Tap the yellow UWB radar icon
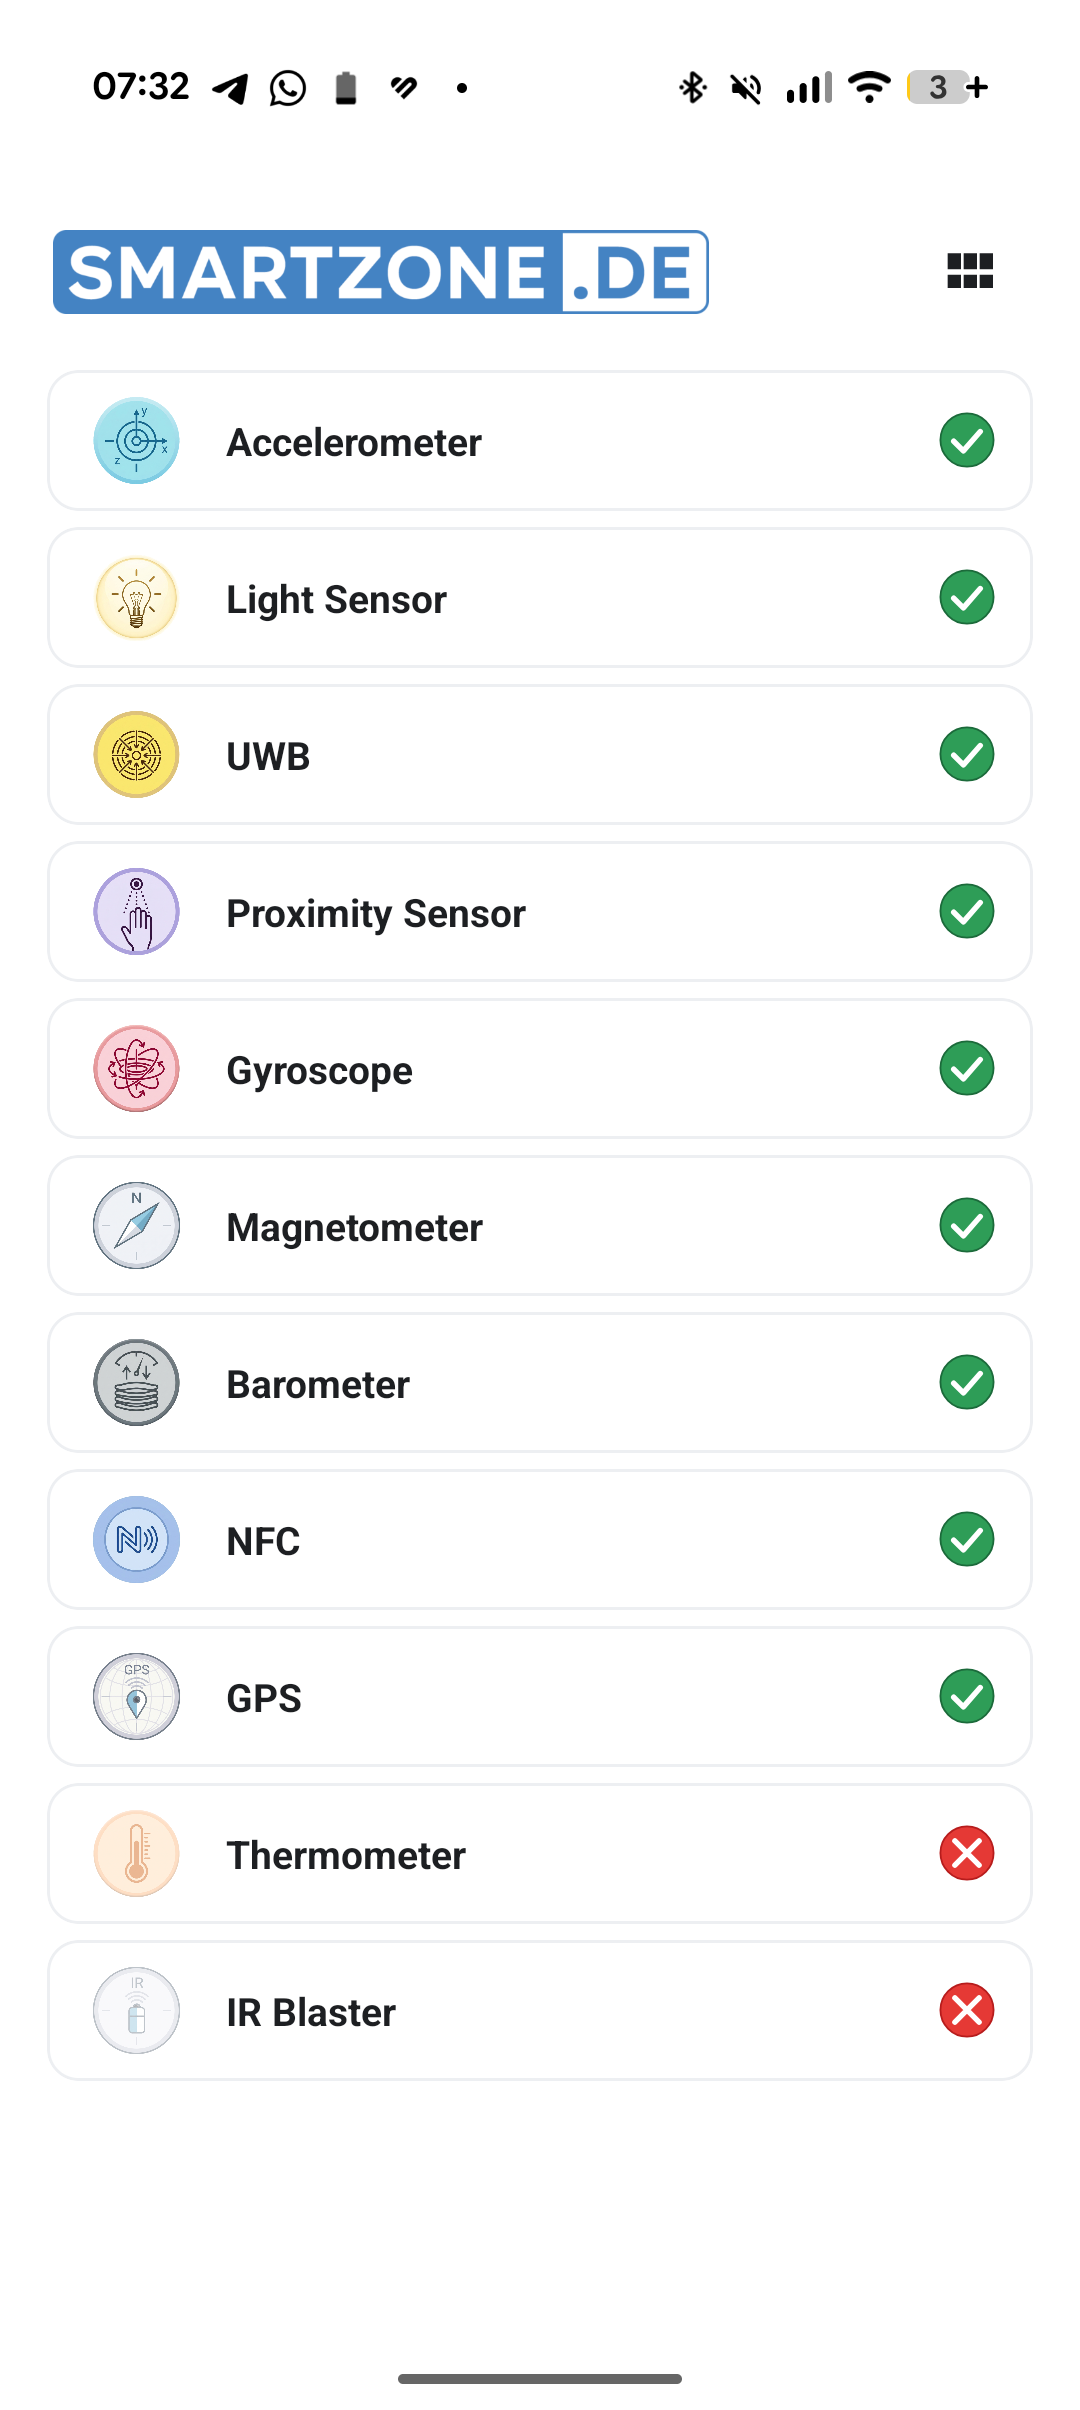The image size is (1080, 2410). pos(137,755)
